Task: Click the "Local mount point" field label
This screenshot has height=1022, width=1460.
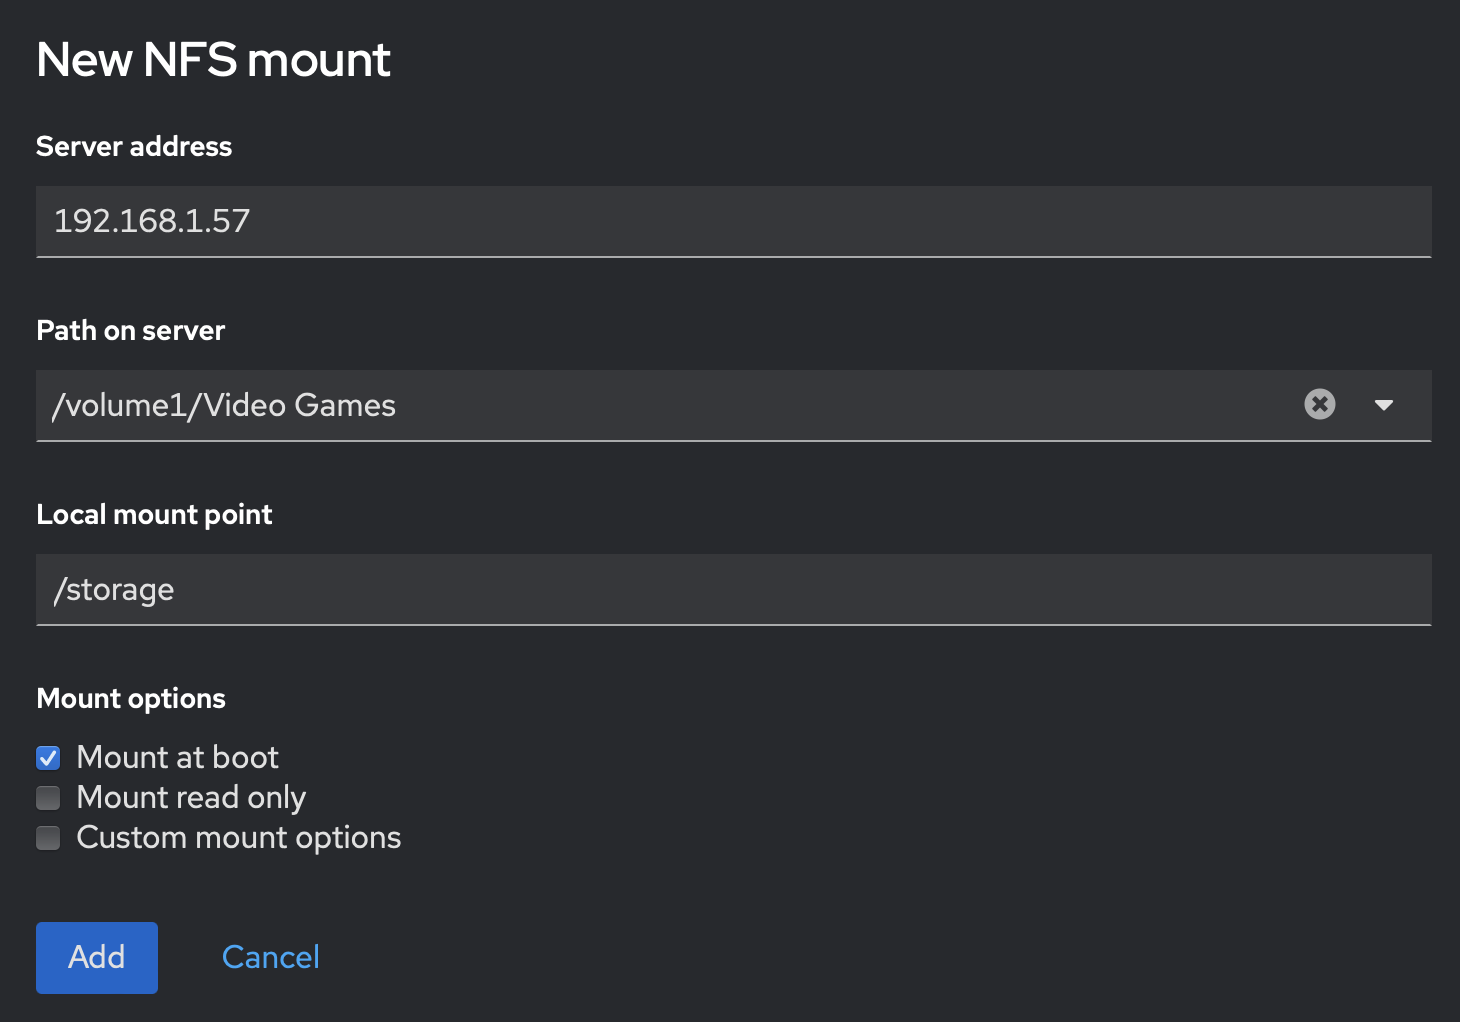Action: [154, 515]
